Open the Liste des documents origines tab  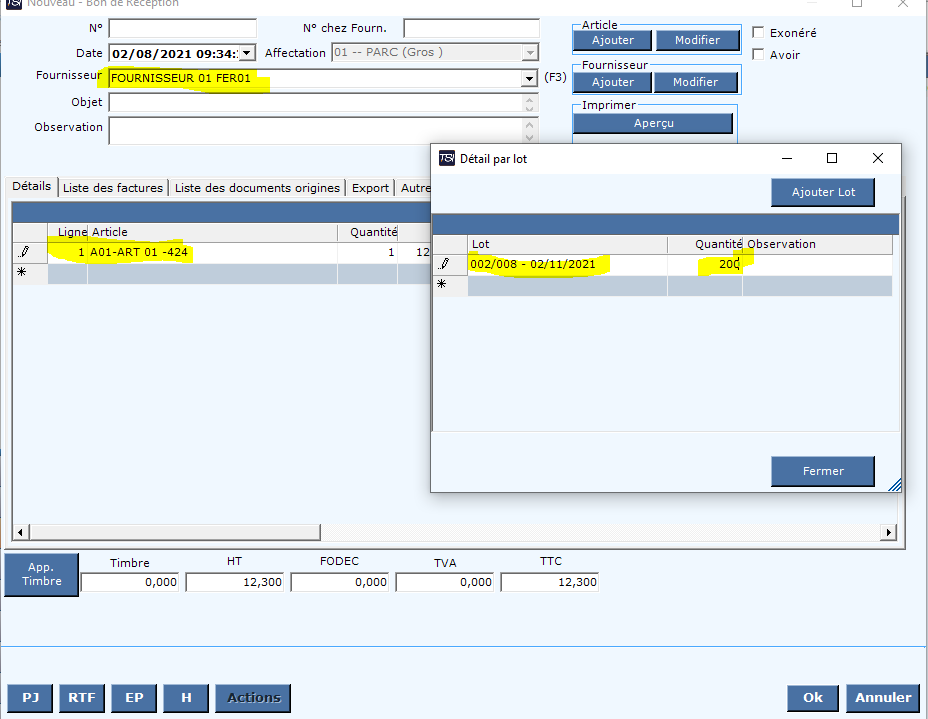(257, 188)
